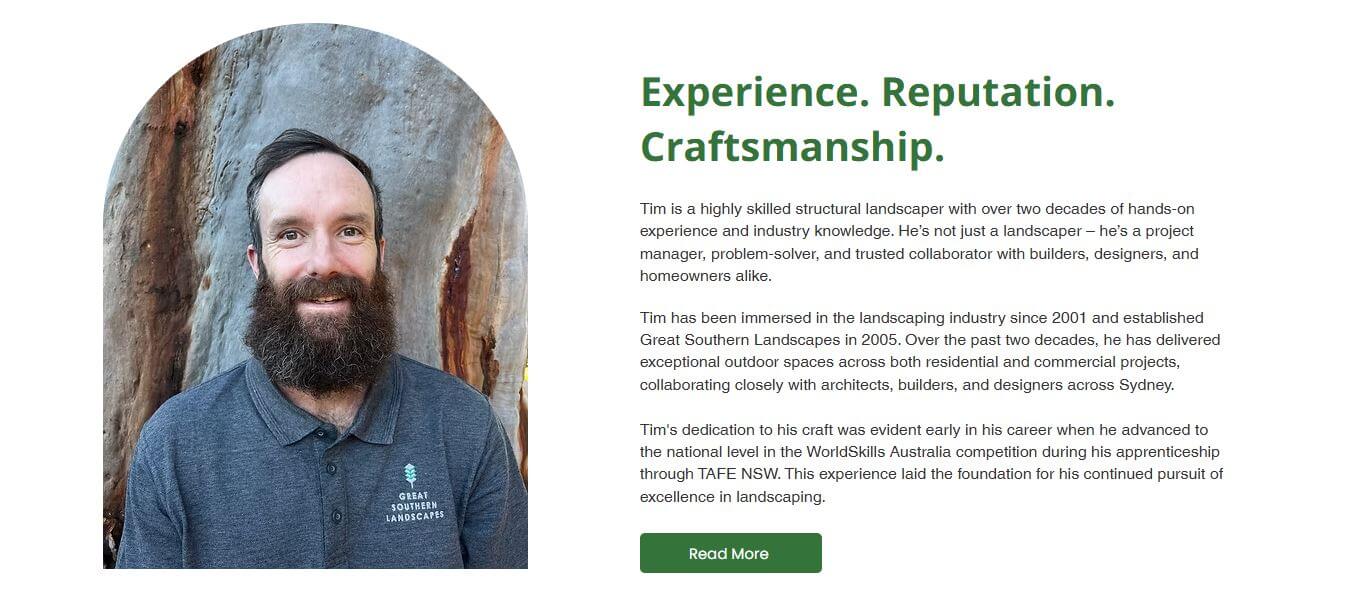This screenshot has width=1351, height=607.
Task: Click the word 'problem-solver' in the first paragraph
Action: coord(762,254)
